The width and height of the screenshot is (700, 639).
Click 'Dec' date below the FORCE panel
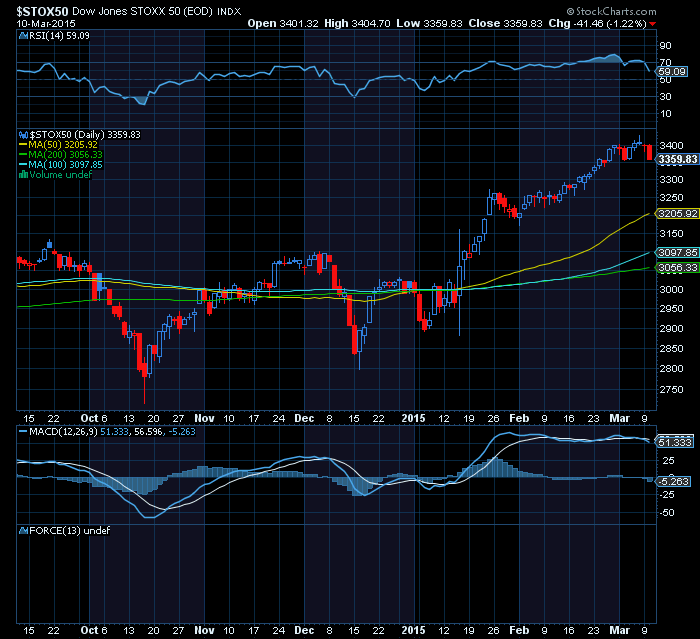(x=304, y=631)
